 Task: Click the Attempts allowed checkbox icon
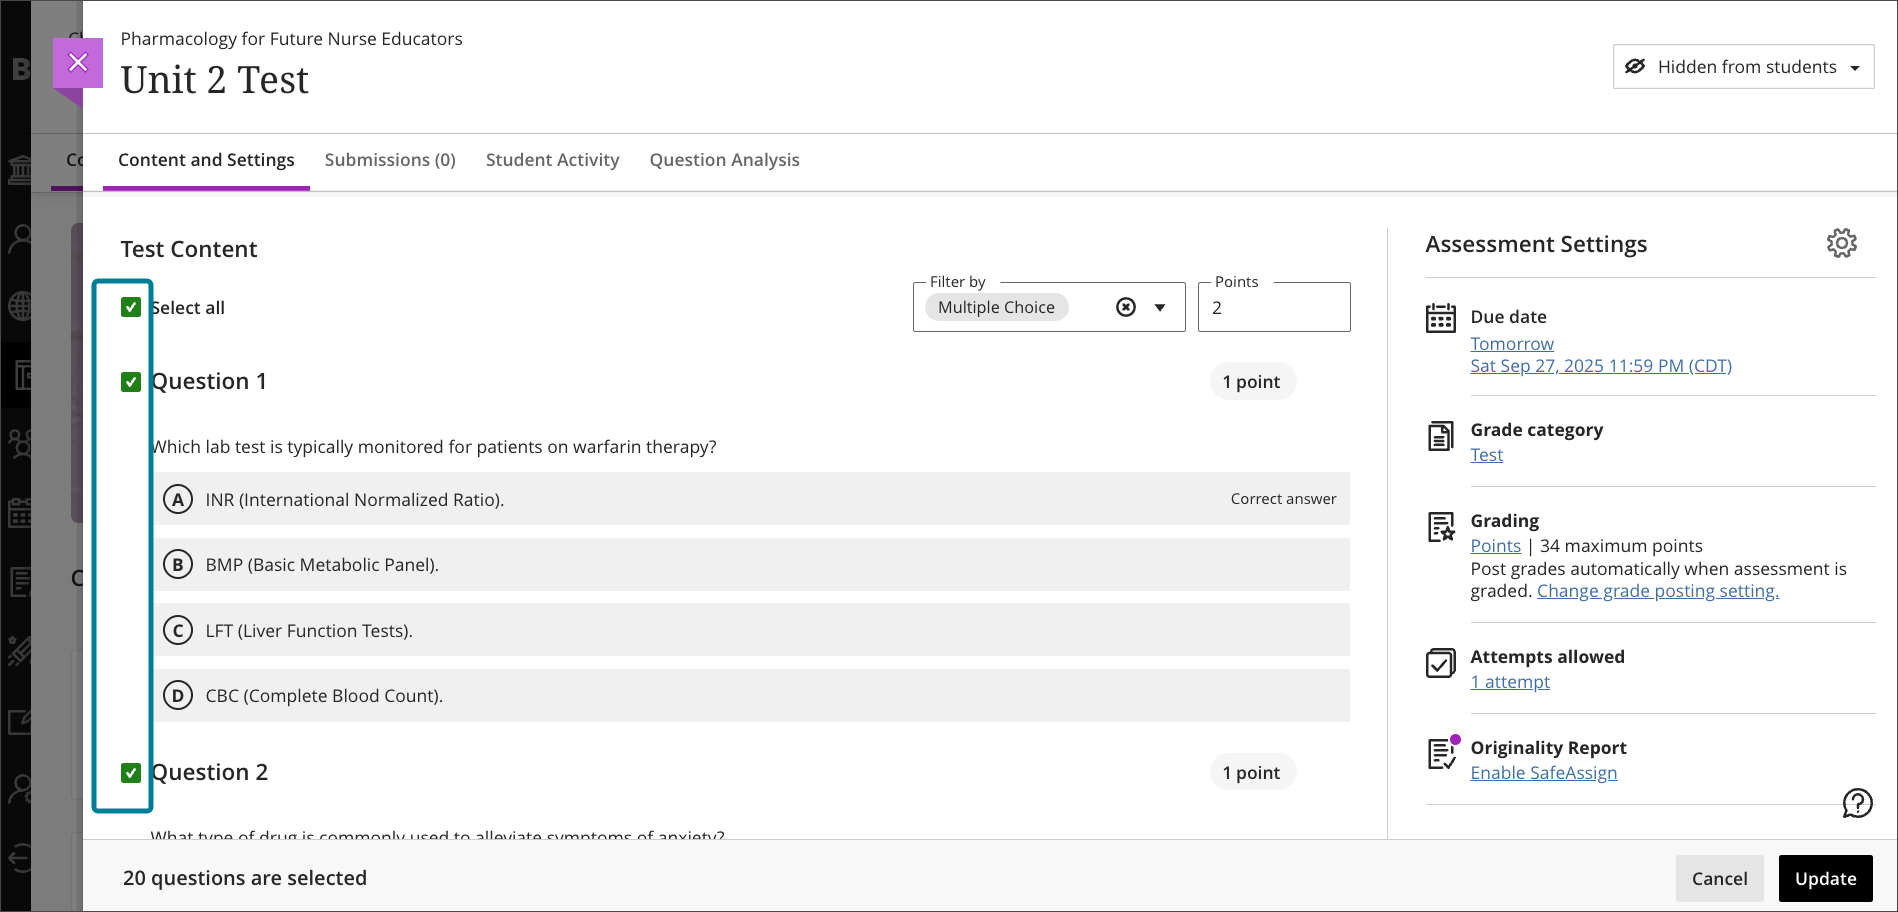1440,663
